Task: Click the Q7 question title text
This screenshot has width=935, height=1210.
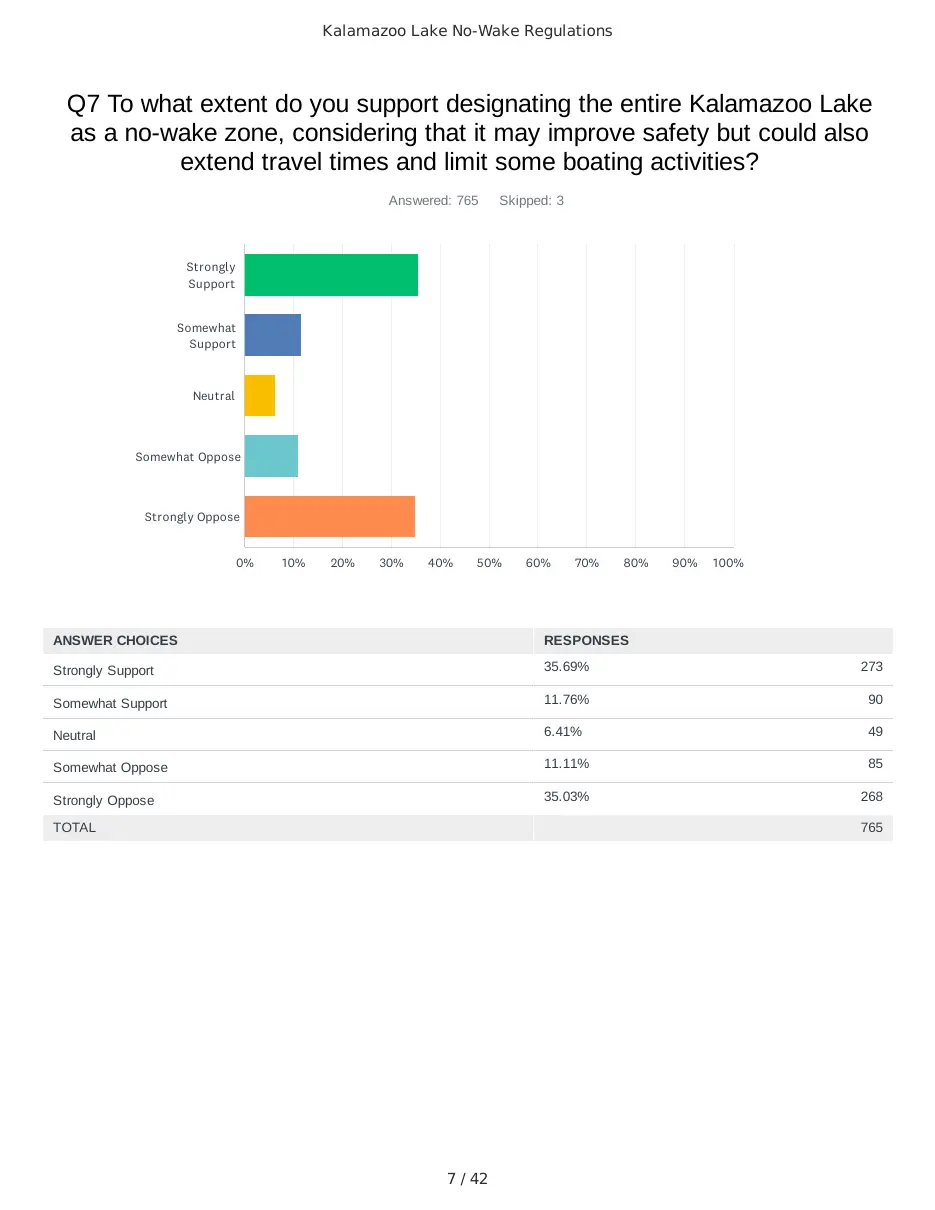Action: click(x=469, y=132)
